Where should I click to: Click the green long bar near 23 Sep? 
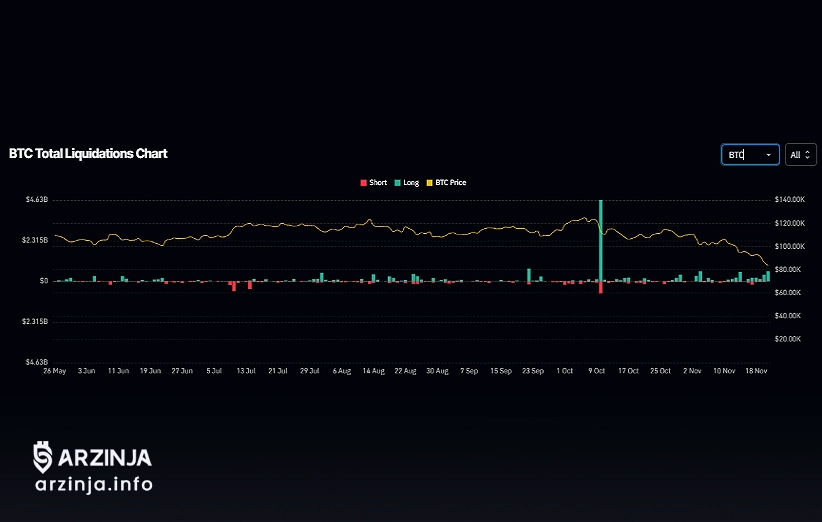click(x=528, y=275)
